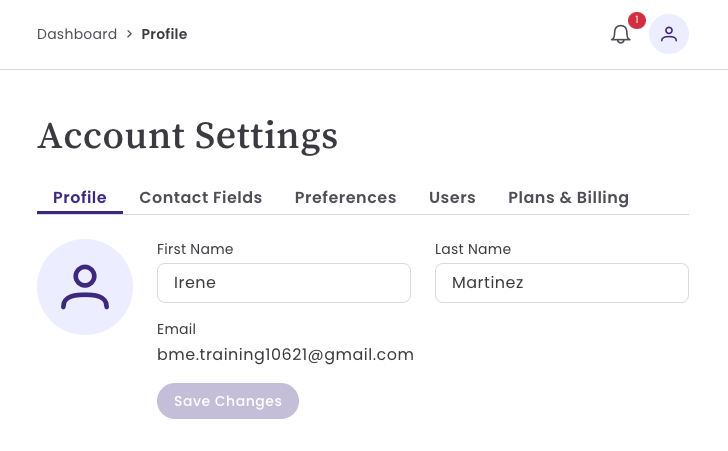Click the Email label
728x451 pixels.
pyautogui.click(x=176, y=329)
